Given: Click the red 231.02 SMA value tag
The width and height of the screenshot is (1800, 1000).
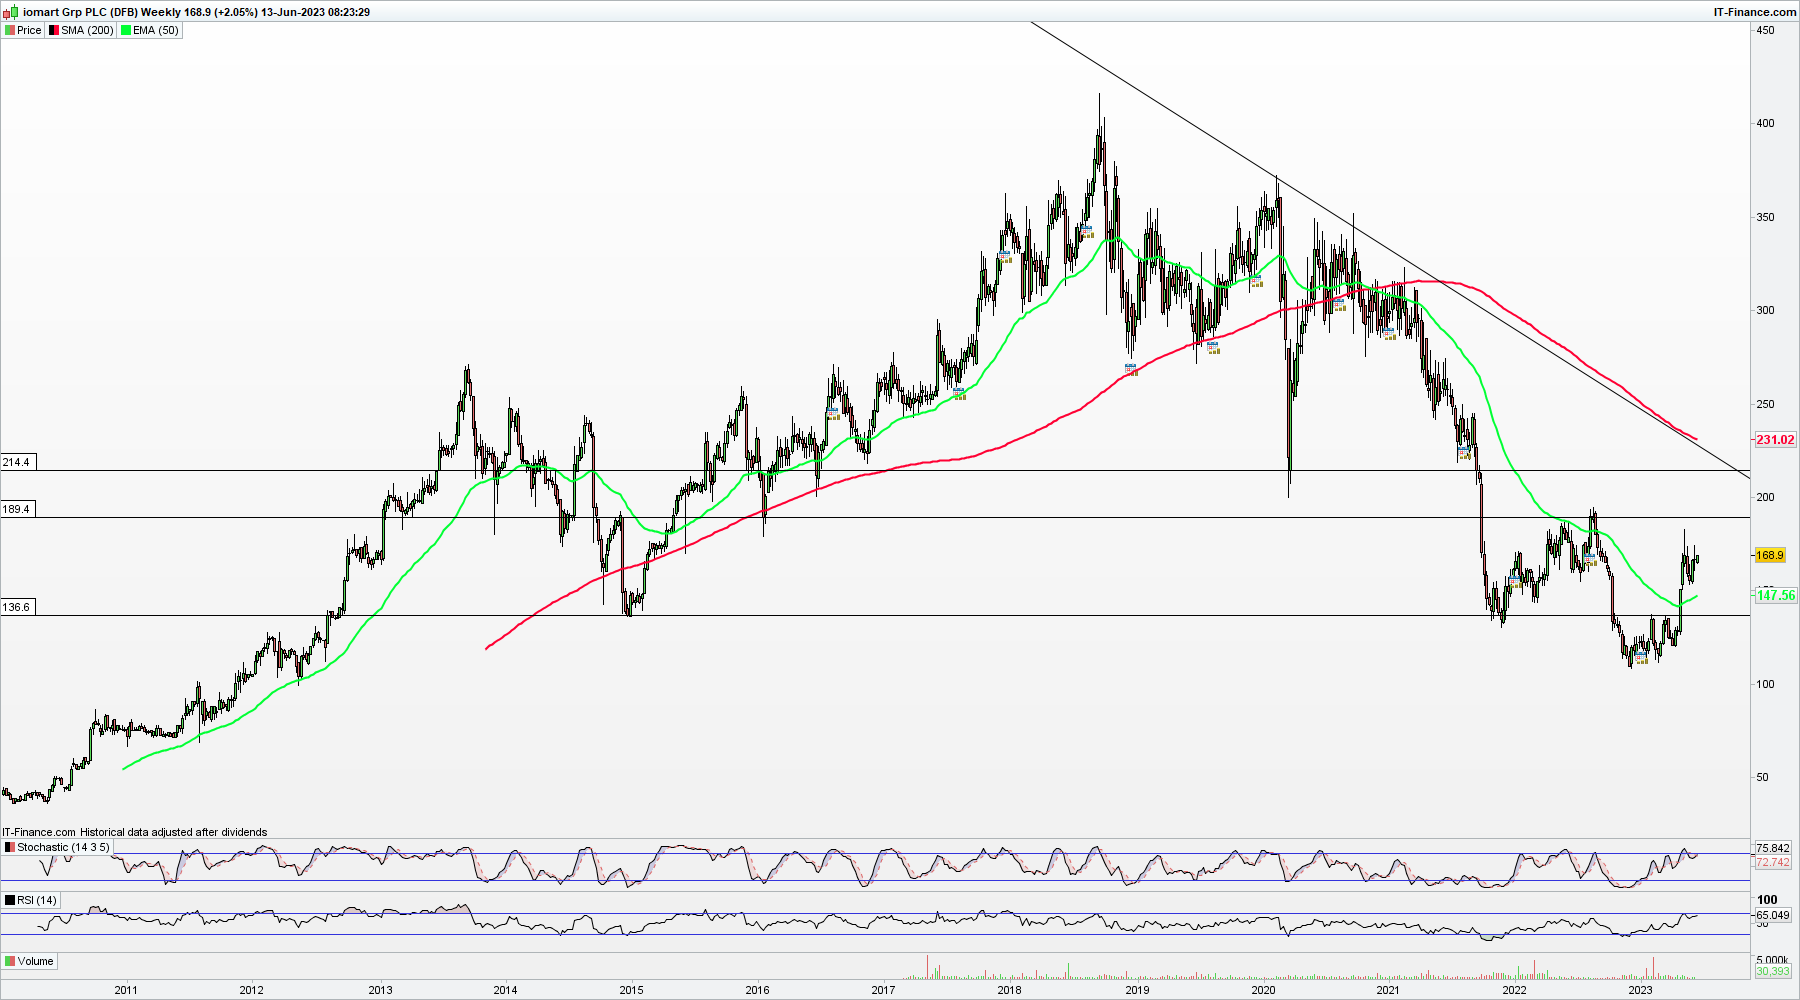Looking at the screenshot, I should 1775,439.
